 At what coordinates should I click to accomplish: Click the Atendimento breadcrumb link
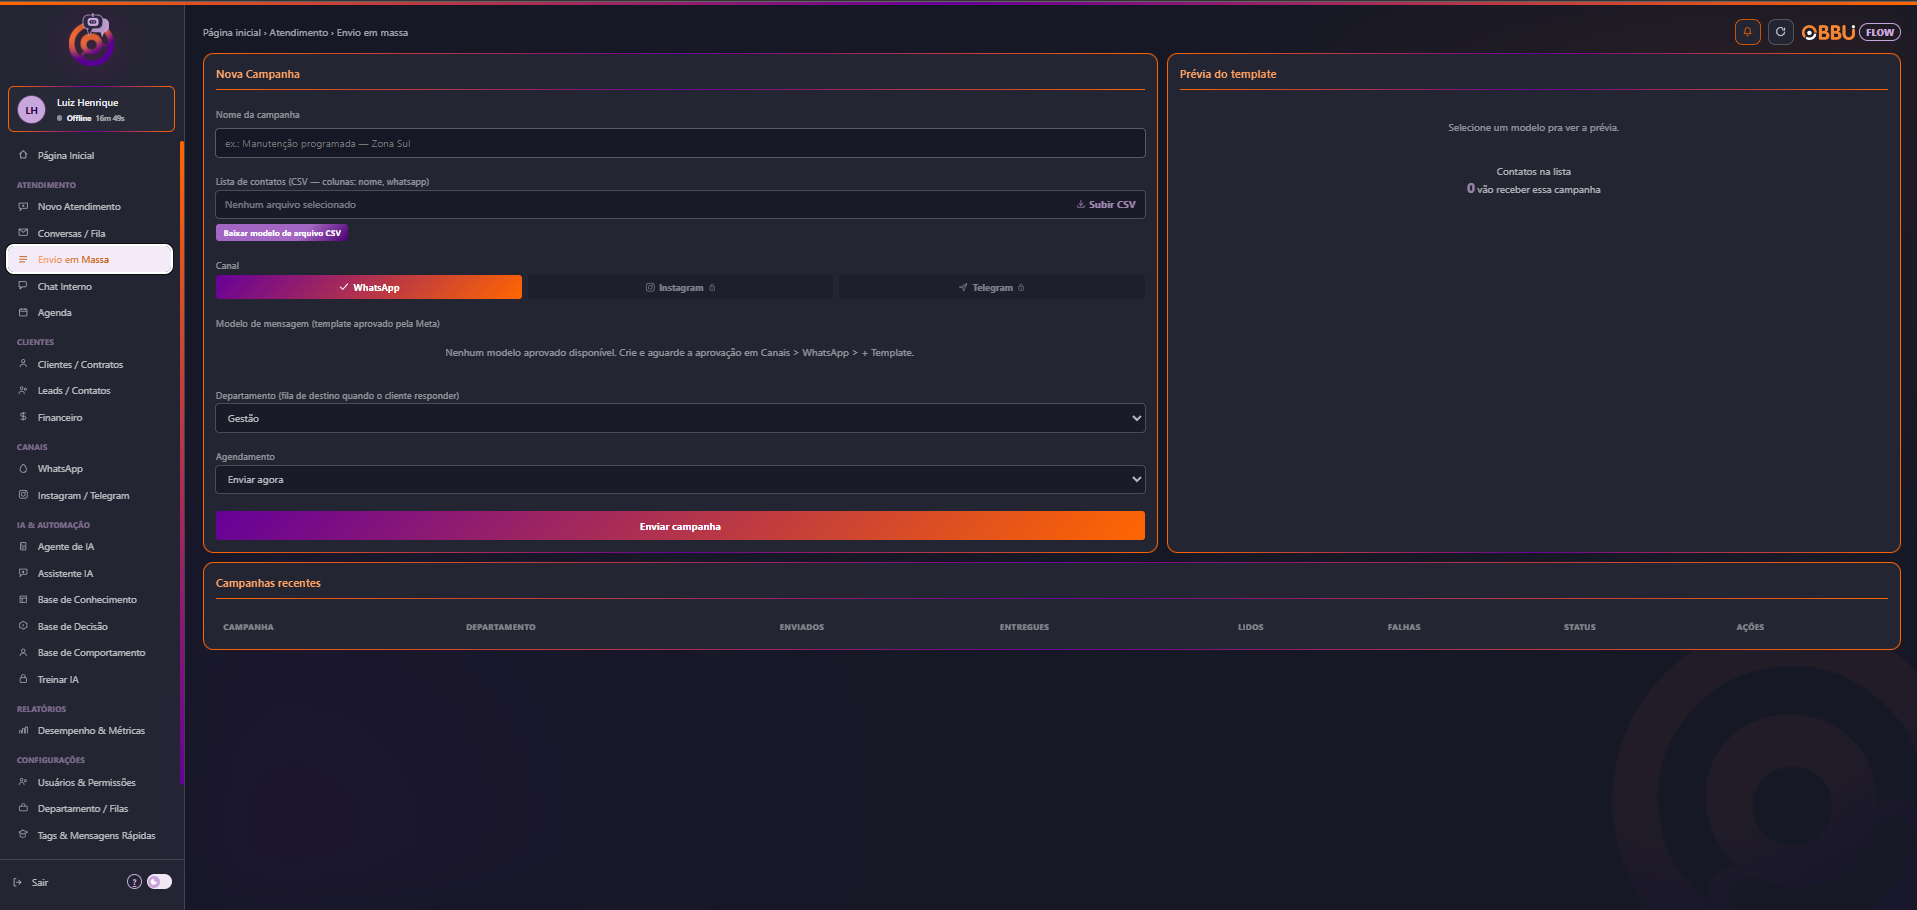click(298, 33)
